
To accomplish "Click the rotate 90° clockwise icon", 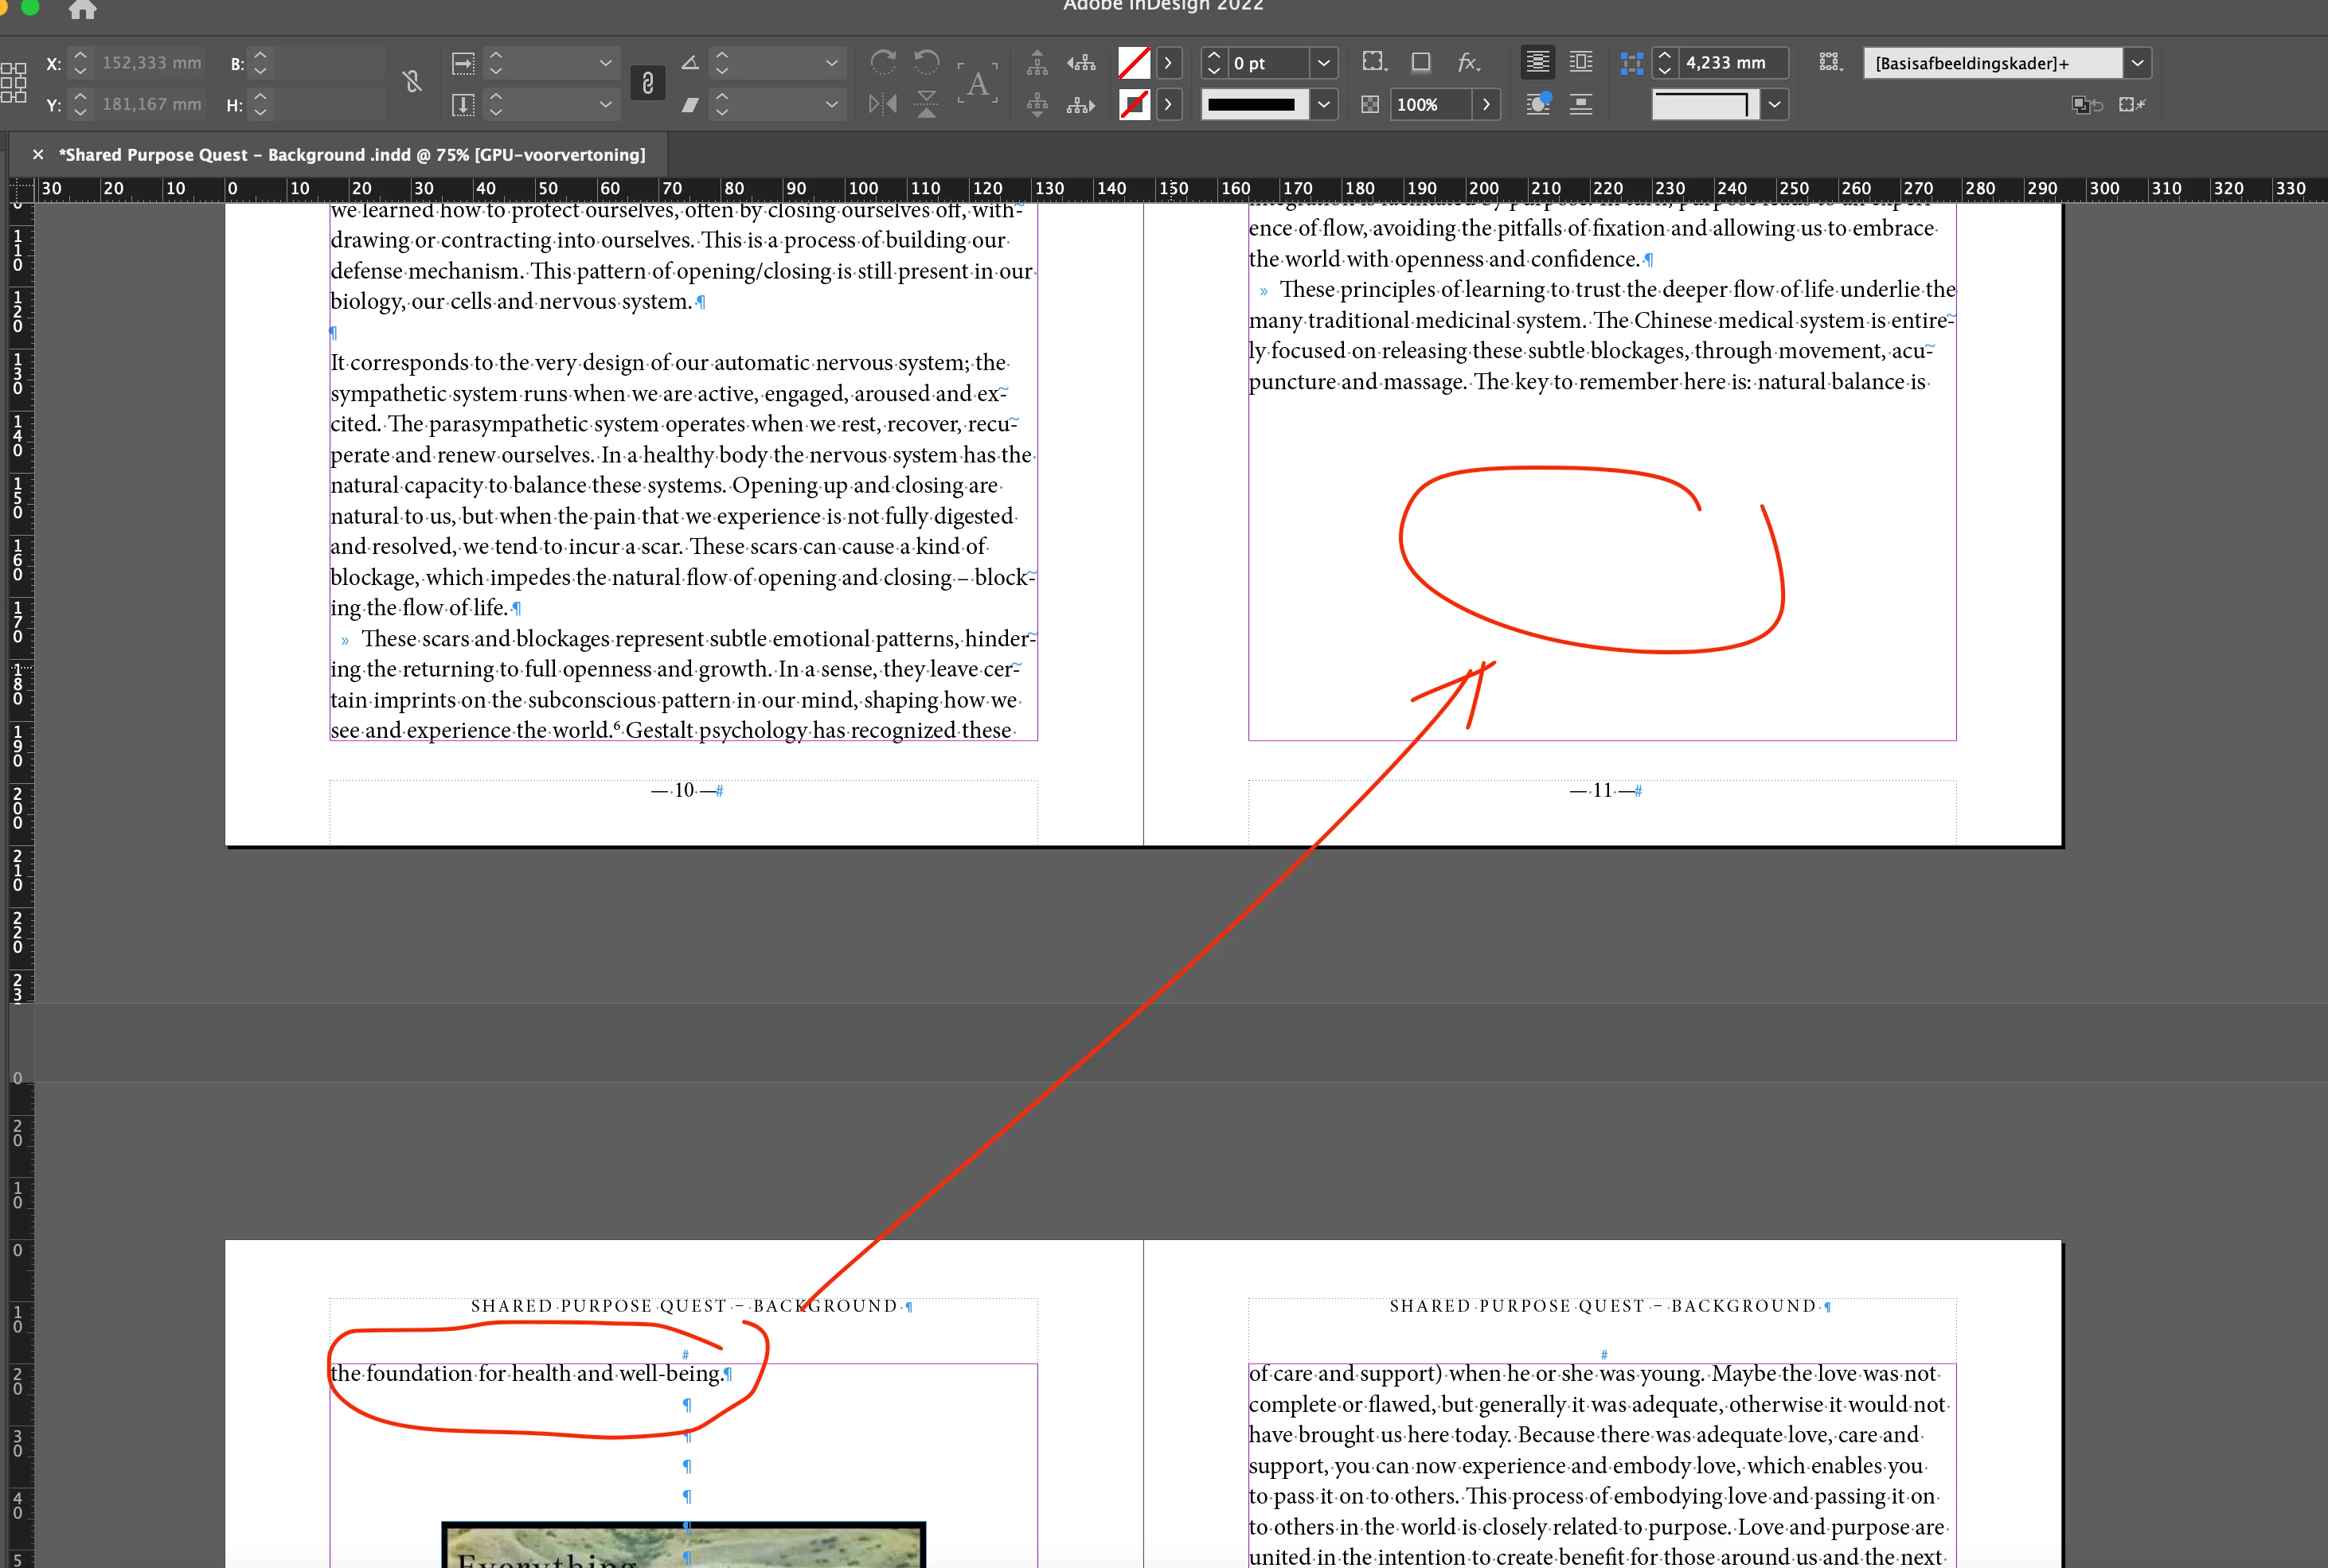I will 882,62.
